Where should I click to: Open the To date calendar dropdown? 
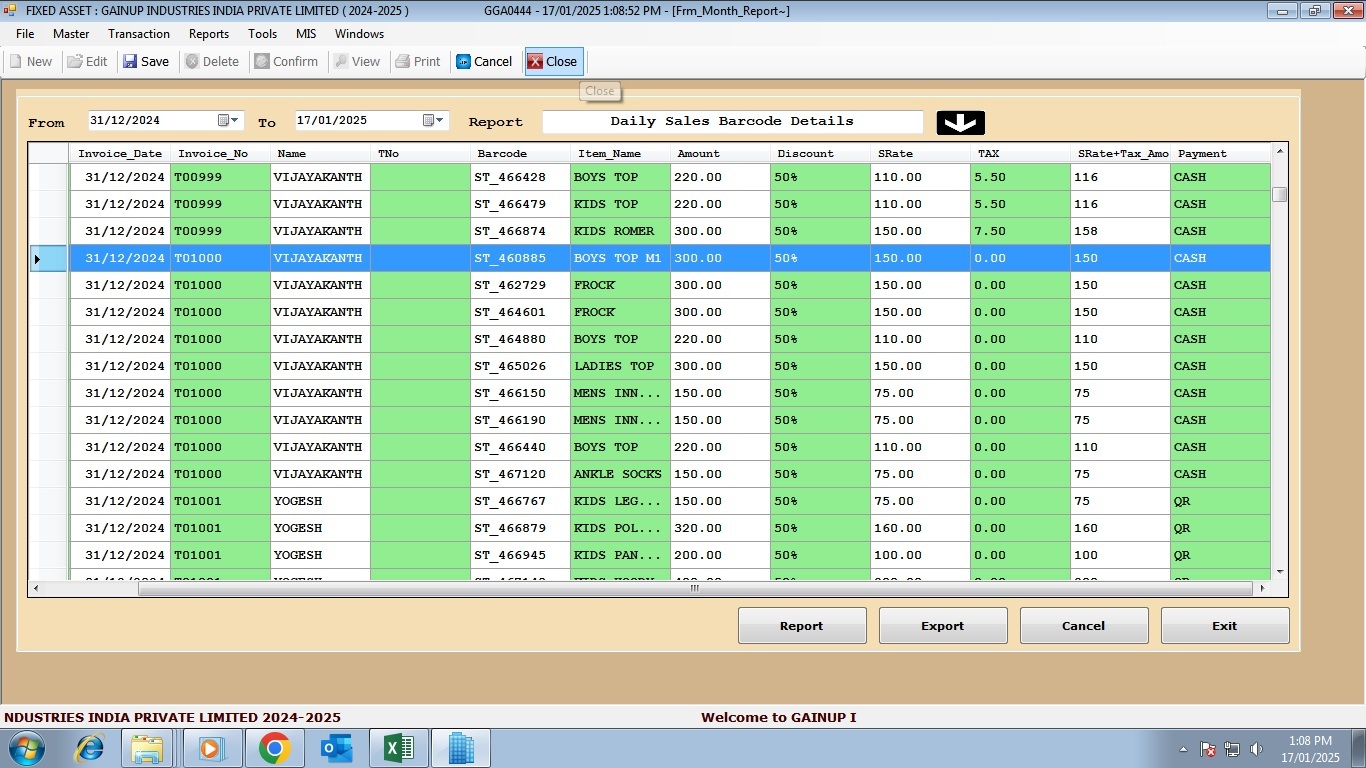(x=434, y=121)
